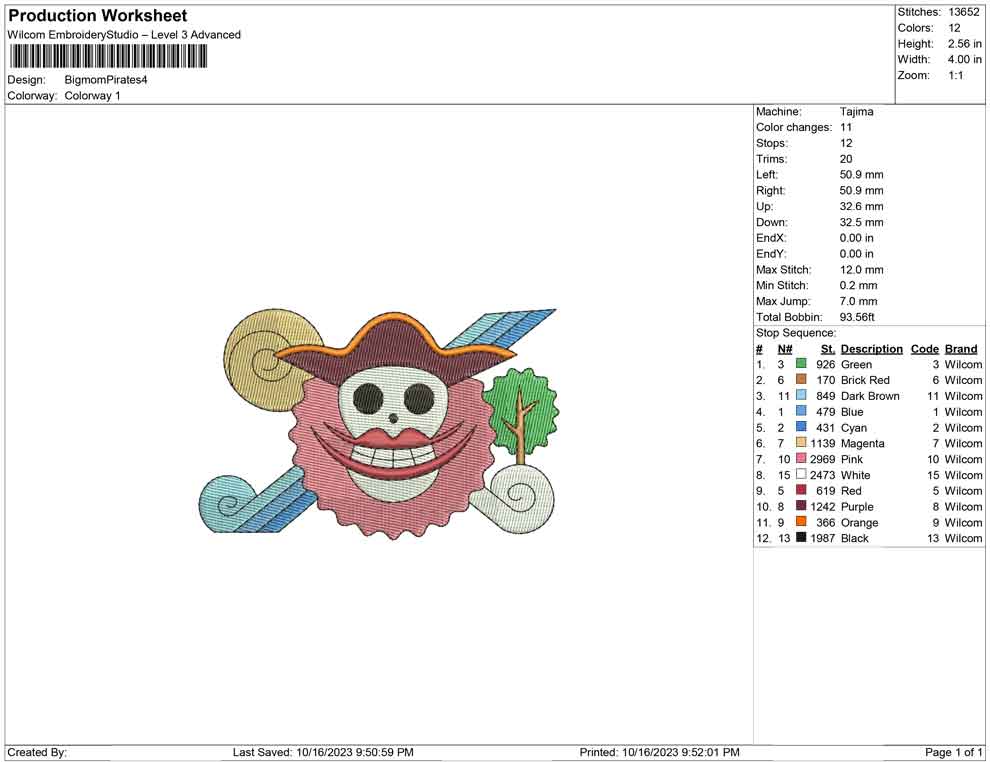Click the Height value '2.56 in'
Image resolution: width=990 pixels, height=762 pixels.
(964, 44)
